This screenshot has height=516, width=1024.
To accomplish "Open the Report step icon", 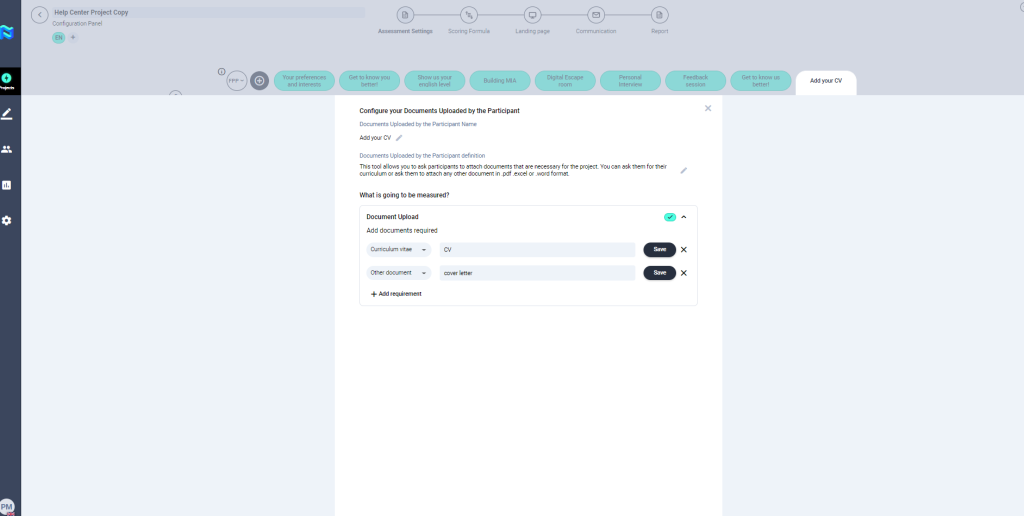I will tap(659, 15).
